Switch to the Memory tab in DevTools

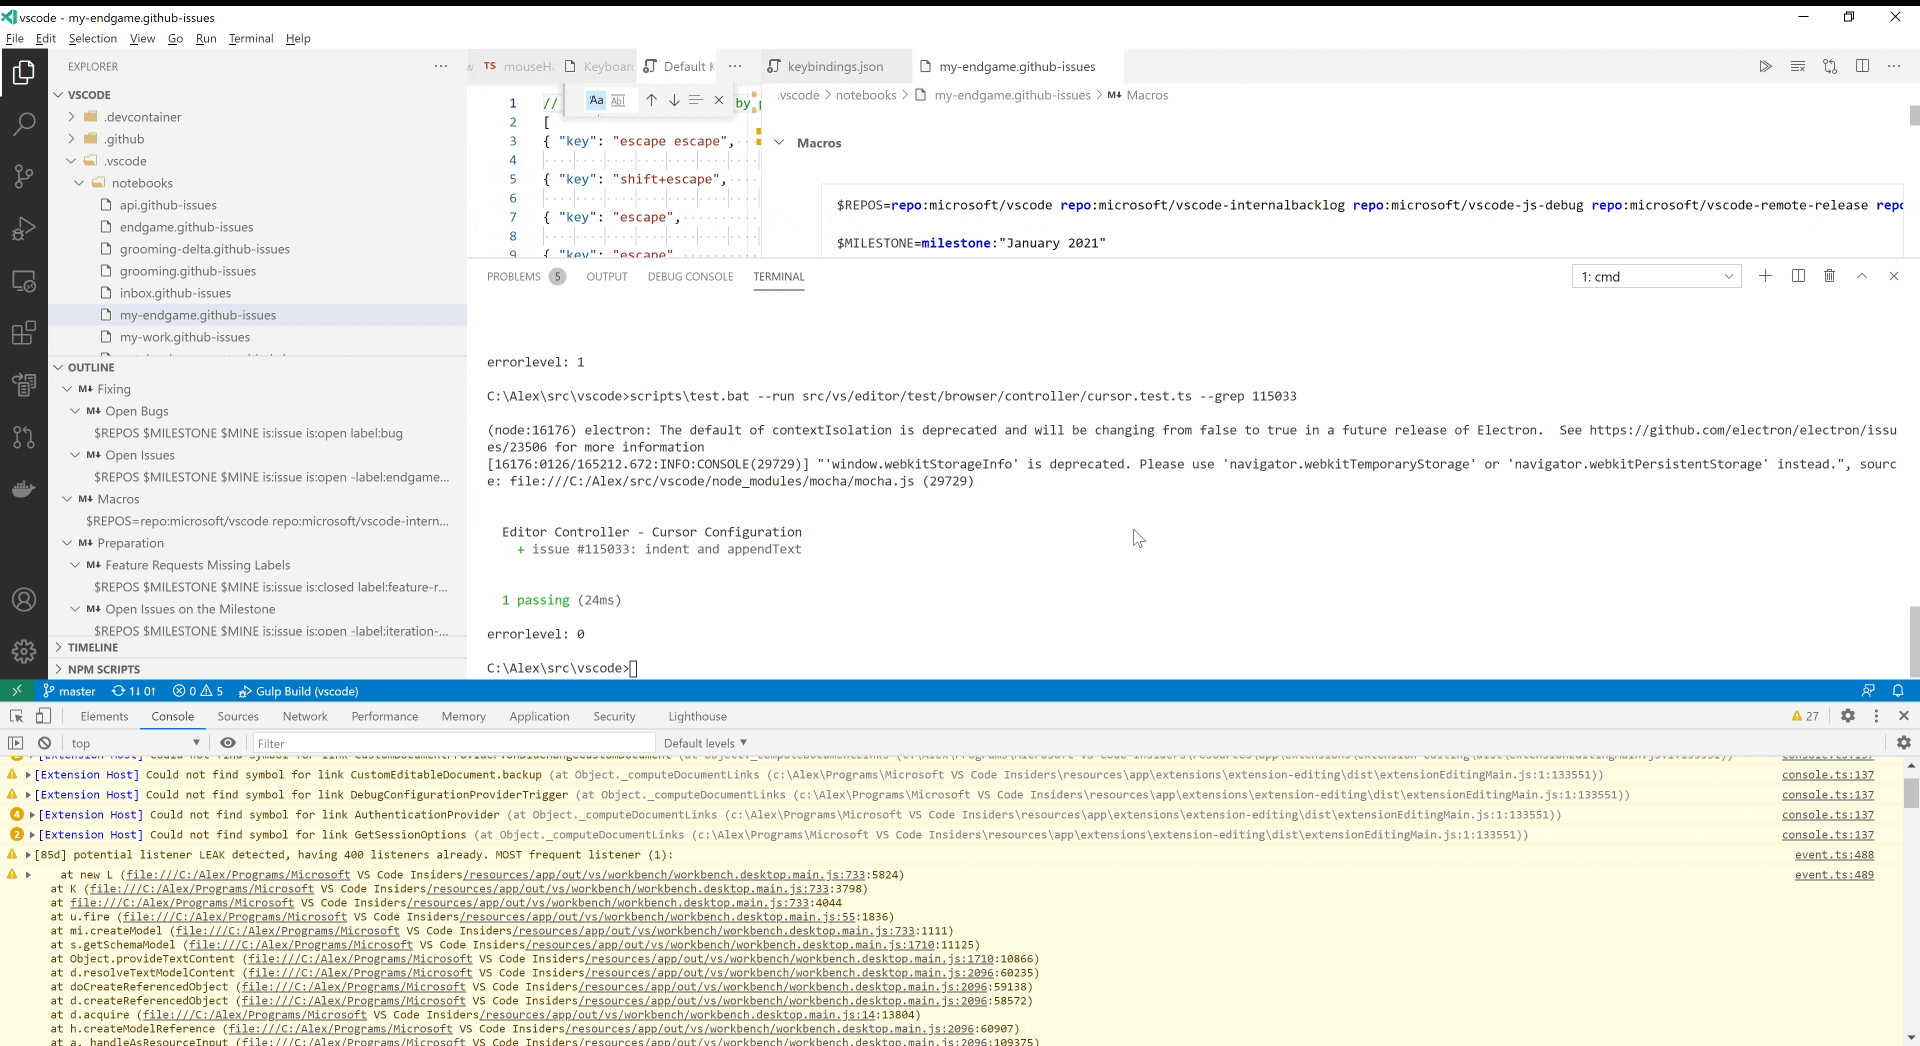[463, 716]
